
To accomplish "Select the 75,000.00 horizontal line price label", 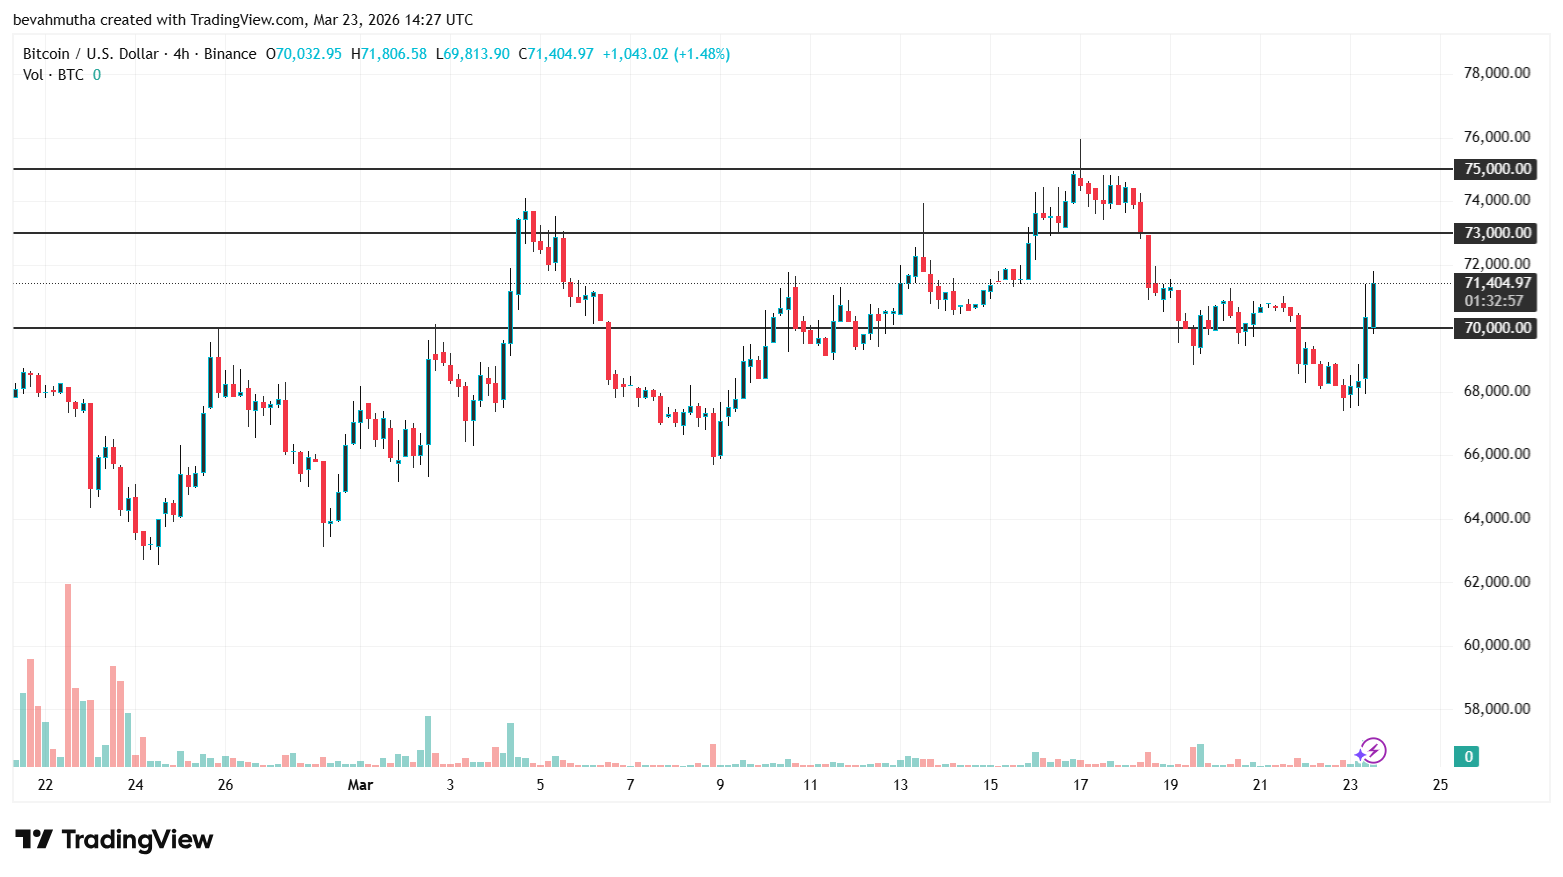I will (x=1496, y=169).
